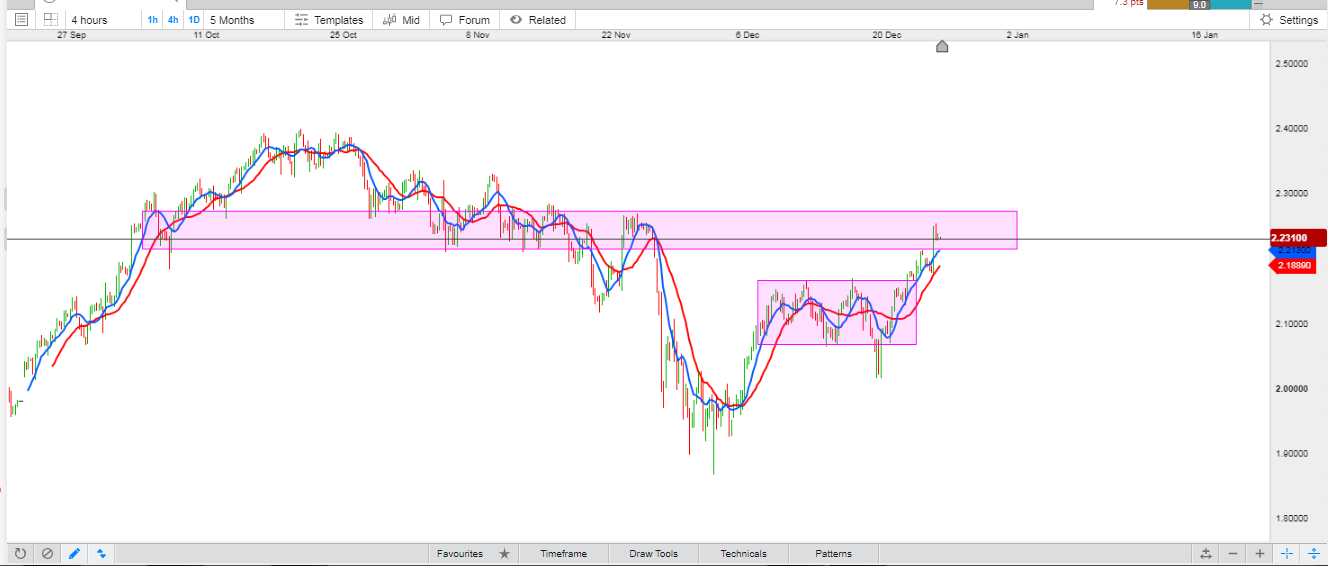Toggle the vertical autoscale icon
Viewport: 1328px width, 566px height.
(x=1314, y=553)
